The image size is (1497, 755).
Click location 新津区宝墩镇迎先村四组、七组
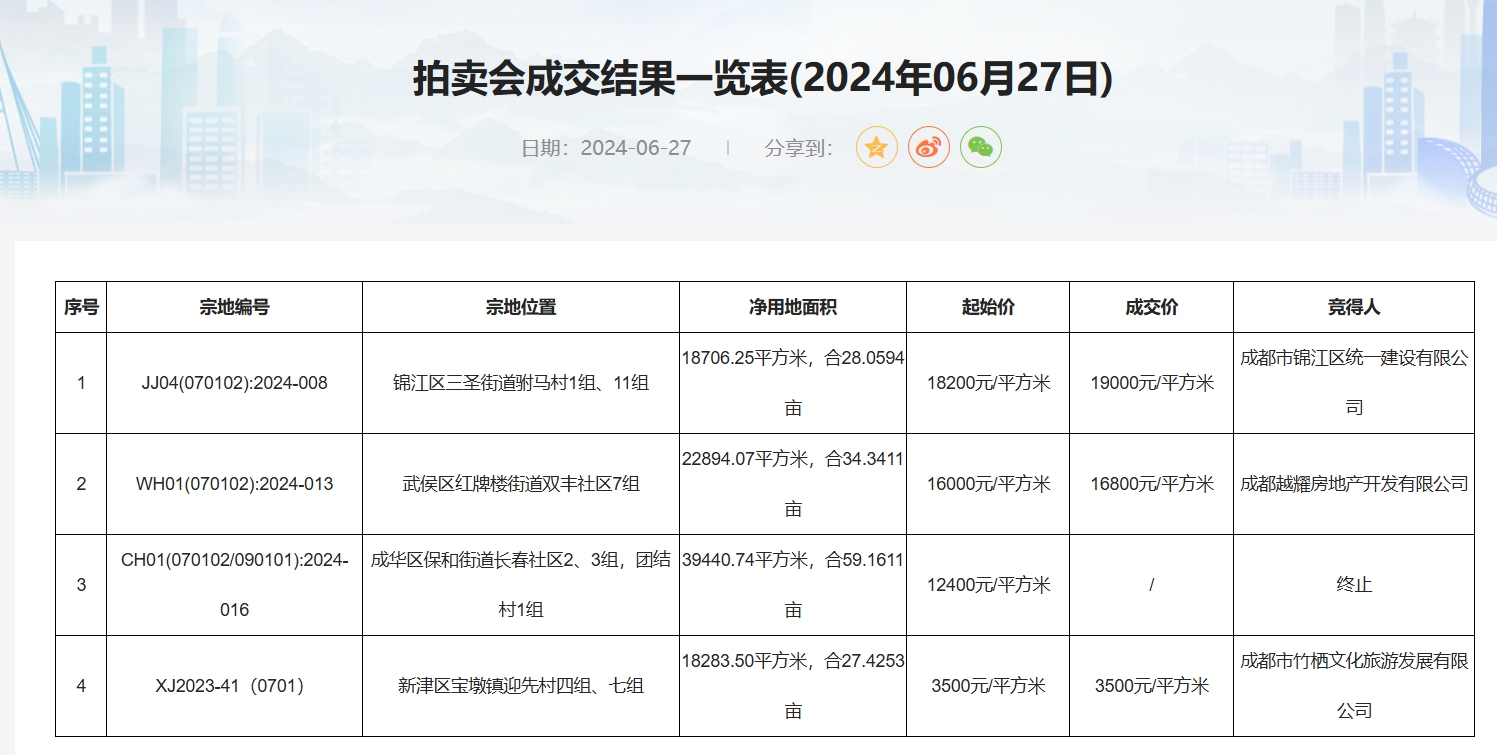pyautogui.click(x=521, y=686)
